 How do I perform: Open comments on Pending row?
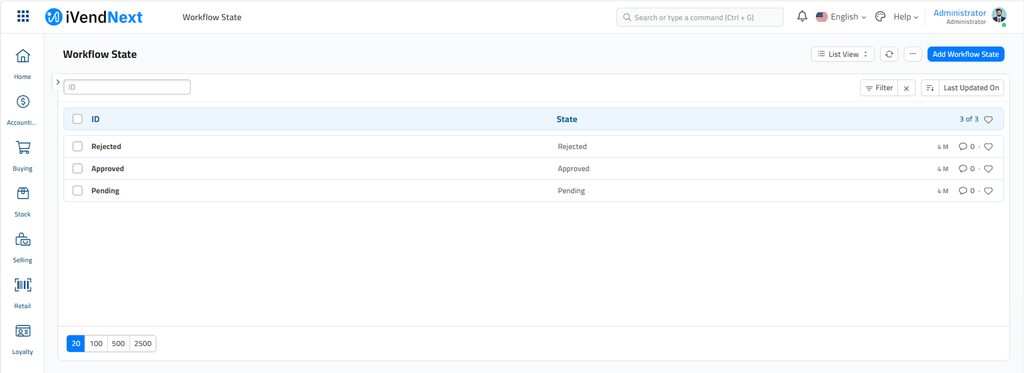tap(967, 191)
